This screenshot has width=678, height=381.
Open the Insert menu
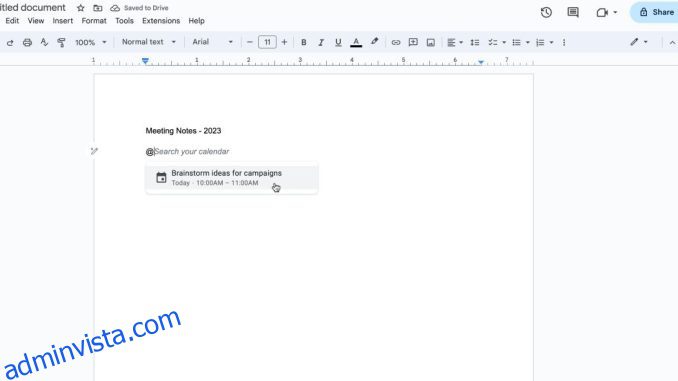pyautogui.click(x=63, y=21)
